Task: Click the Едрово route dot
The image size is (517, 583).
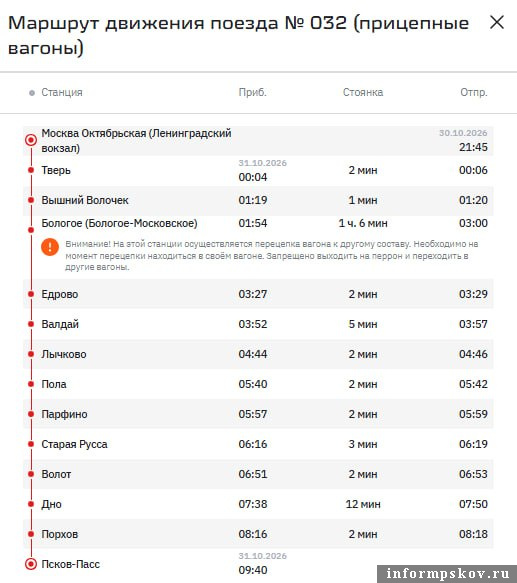Action: tap(31, 294)
